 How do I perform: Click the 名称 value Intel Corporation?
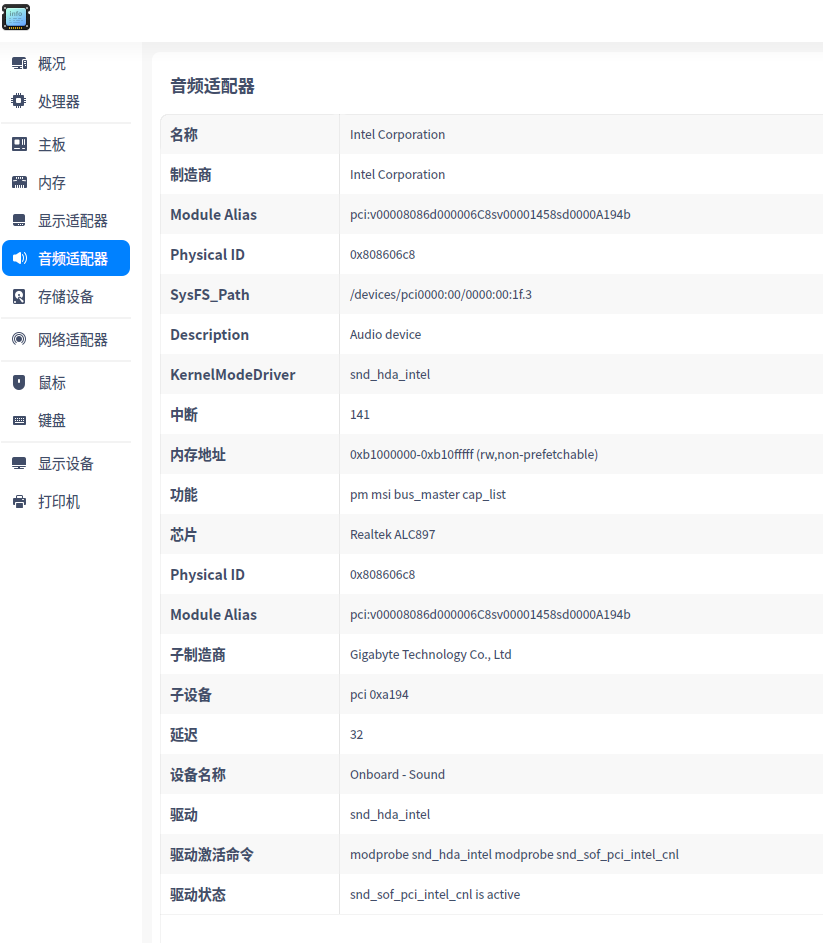398,135
